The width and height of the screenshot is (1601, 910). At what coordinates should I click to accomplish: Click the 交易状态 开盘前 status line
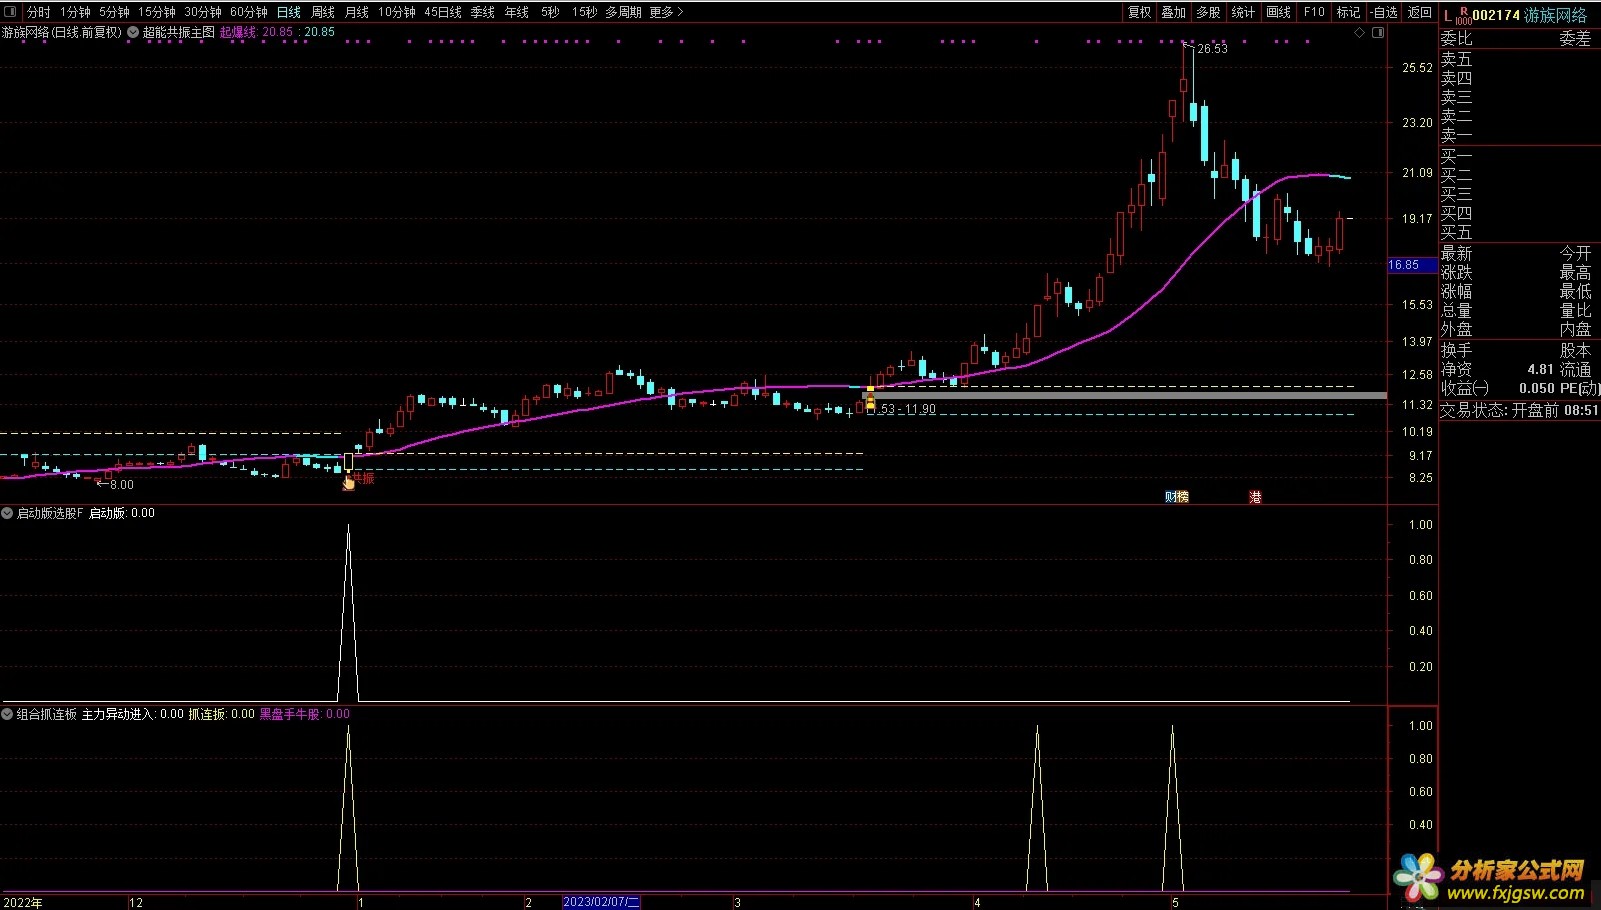click(1518, 410)
